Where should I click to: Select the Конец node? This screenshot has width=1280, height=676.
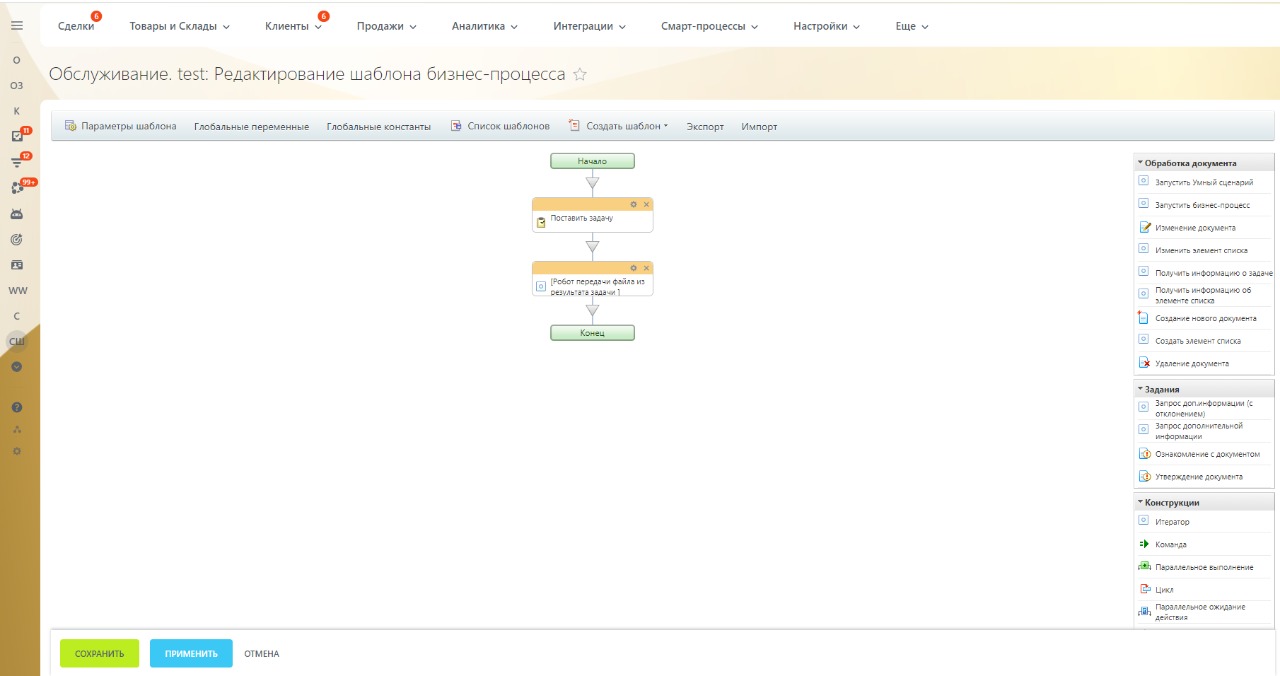[592, 332]
